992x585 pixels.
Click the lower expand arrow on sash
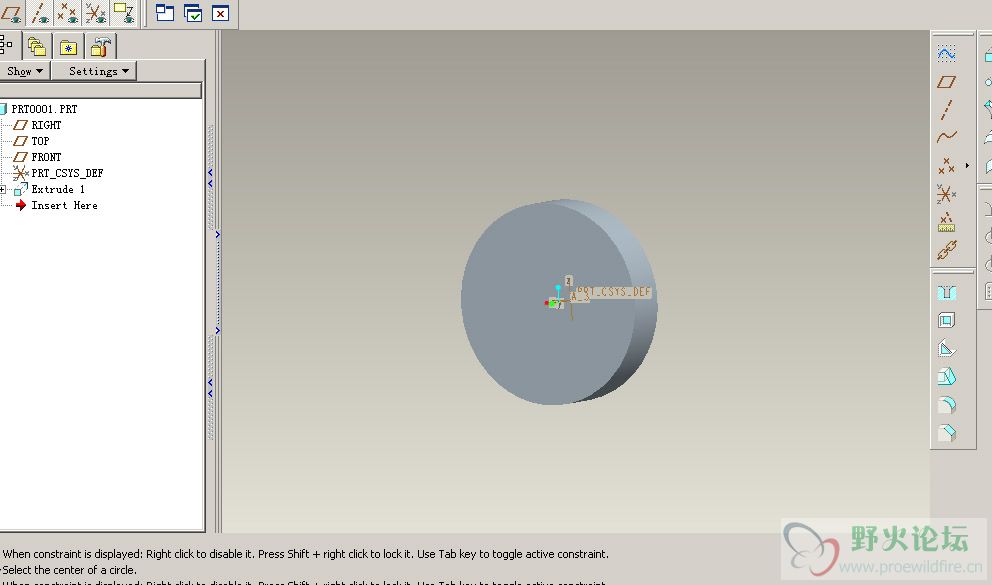pos(218,331)
